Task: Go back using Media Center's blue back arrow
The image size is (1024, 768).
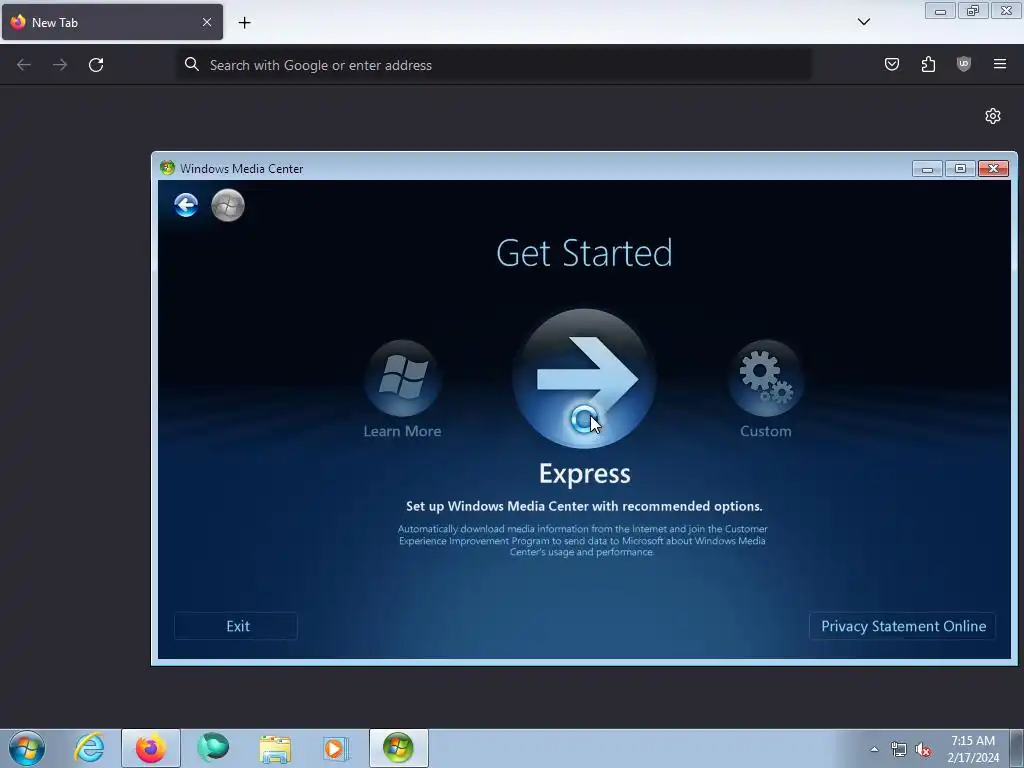Action: [186, 205]
